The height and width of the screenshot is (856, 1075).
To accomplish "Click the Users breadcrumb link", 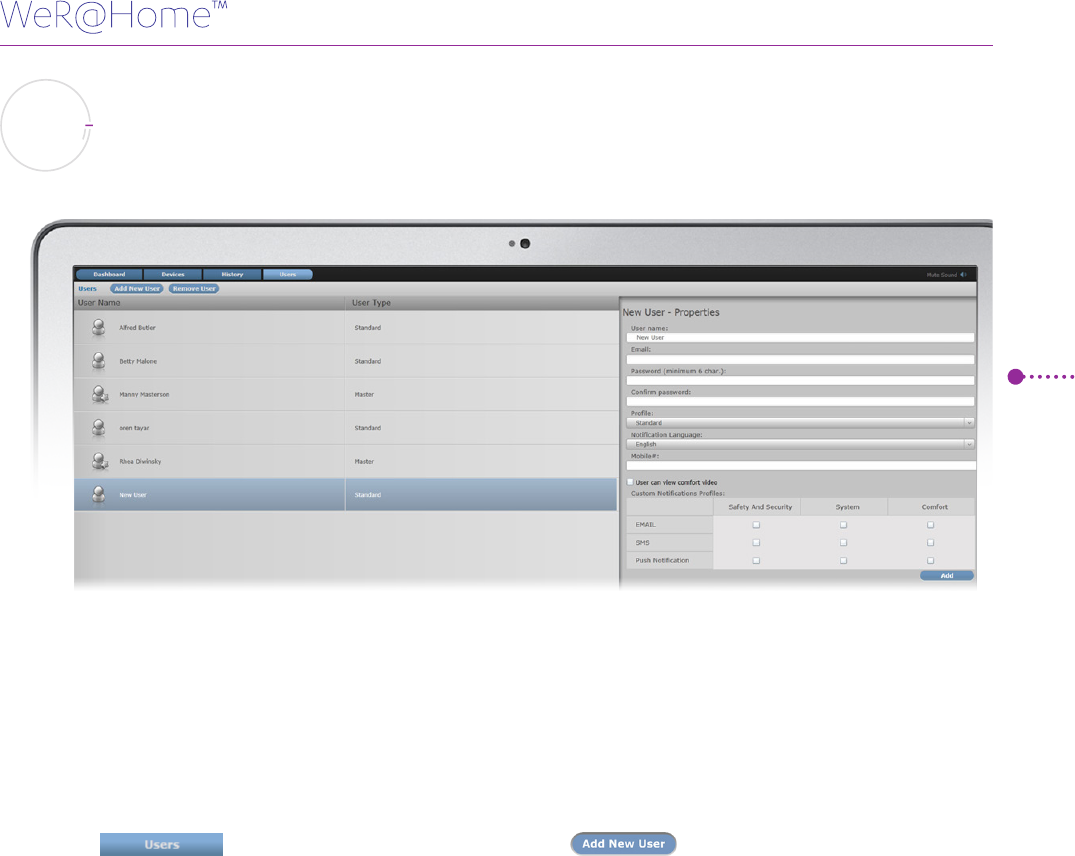I will [87, 289].
